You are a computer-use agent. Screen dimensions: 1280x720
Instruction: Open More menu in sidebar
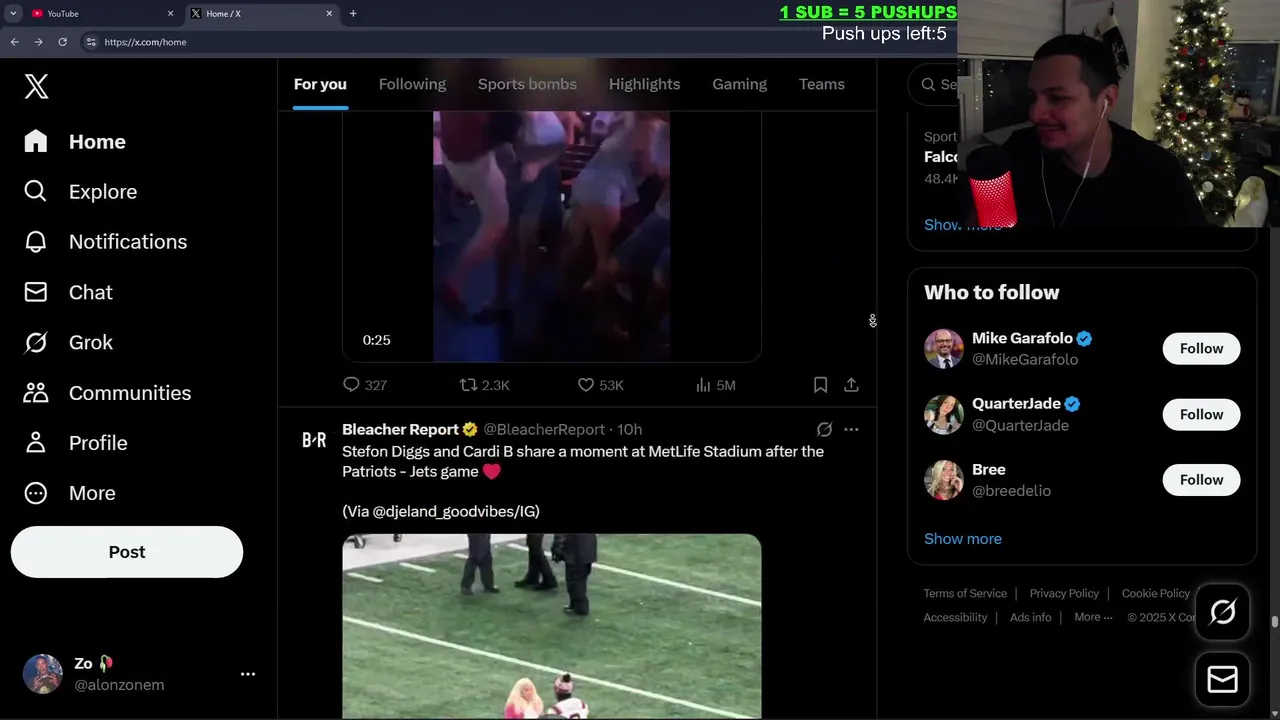pyautogui.click(x=70, y=493)
